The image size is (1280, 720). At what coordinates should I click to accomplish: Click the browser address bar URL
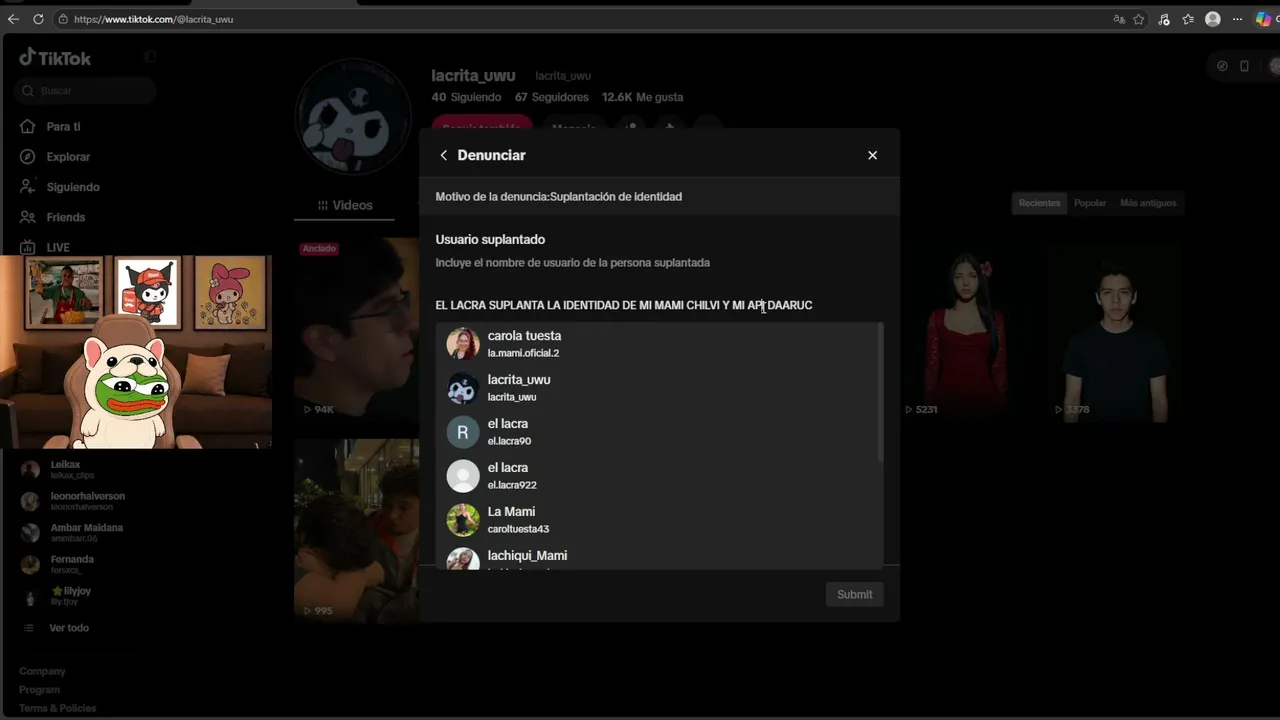point(153,19)
